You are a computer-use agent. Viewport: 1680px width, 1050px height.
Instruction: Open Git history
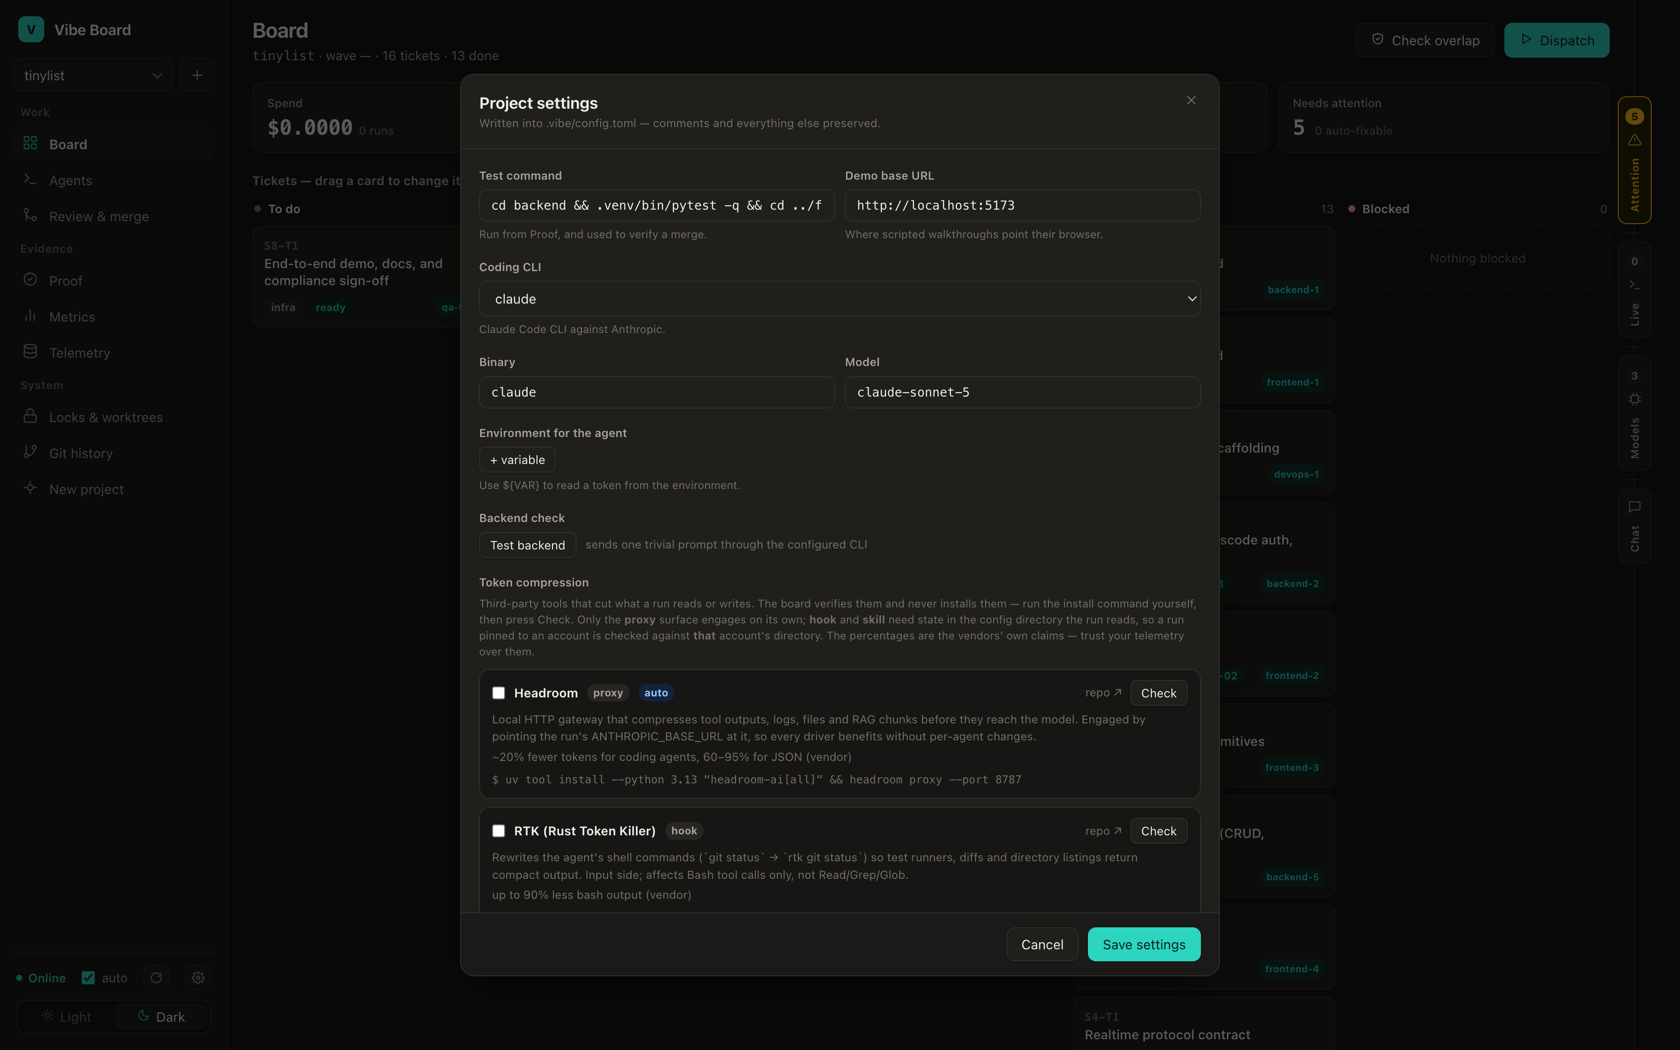tap(113, 453)
